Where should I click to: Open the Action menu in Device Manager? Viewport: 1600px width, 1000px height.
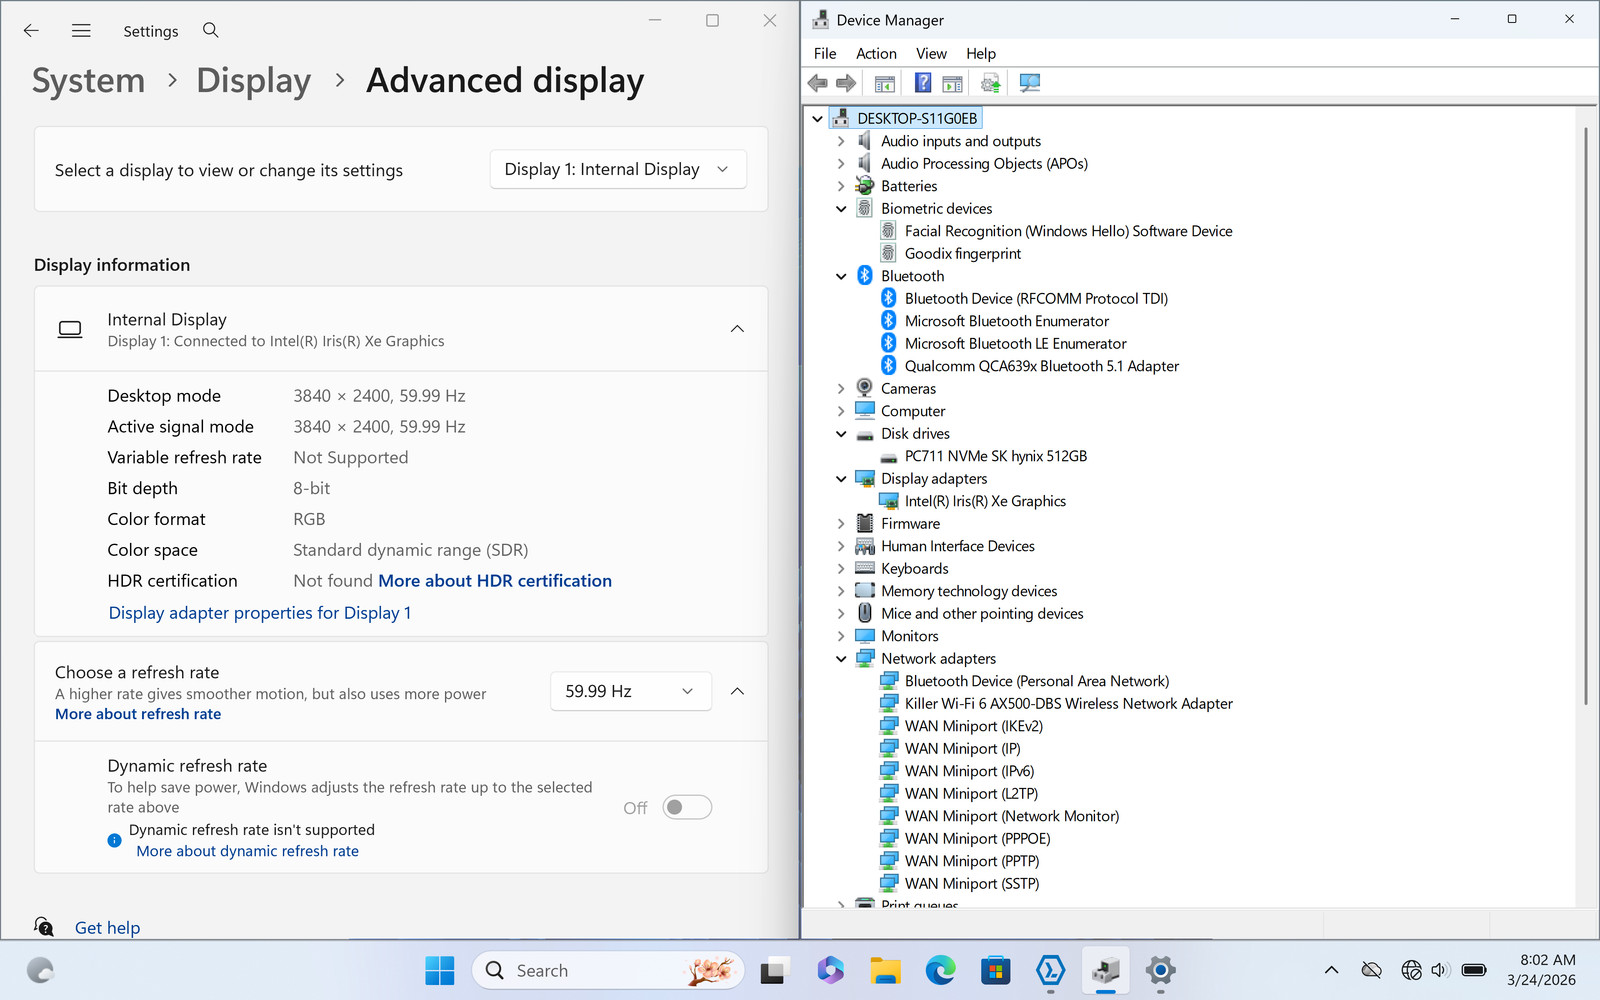coord(876,54)
